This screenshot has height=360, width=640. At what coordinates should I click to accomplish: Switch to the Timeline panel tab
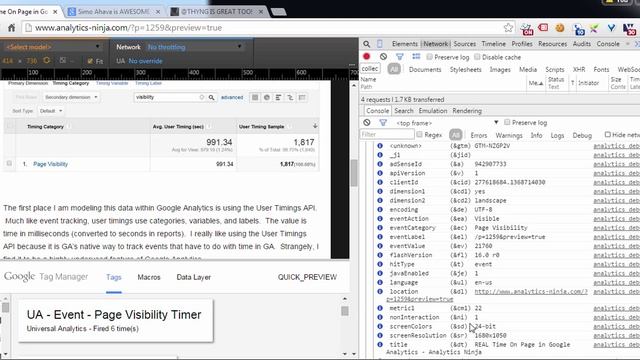pos(493,44)
